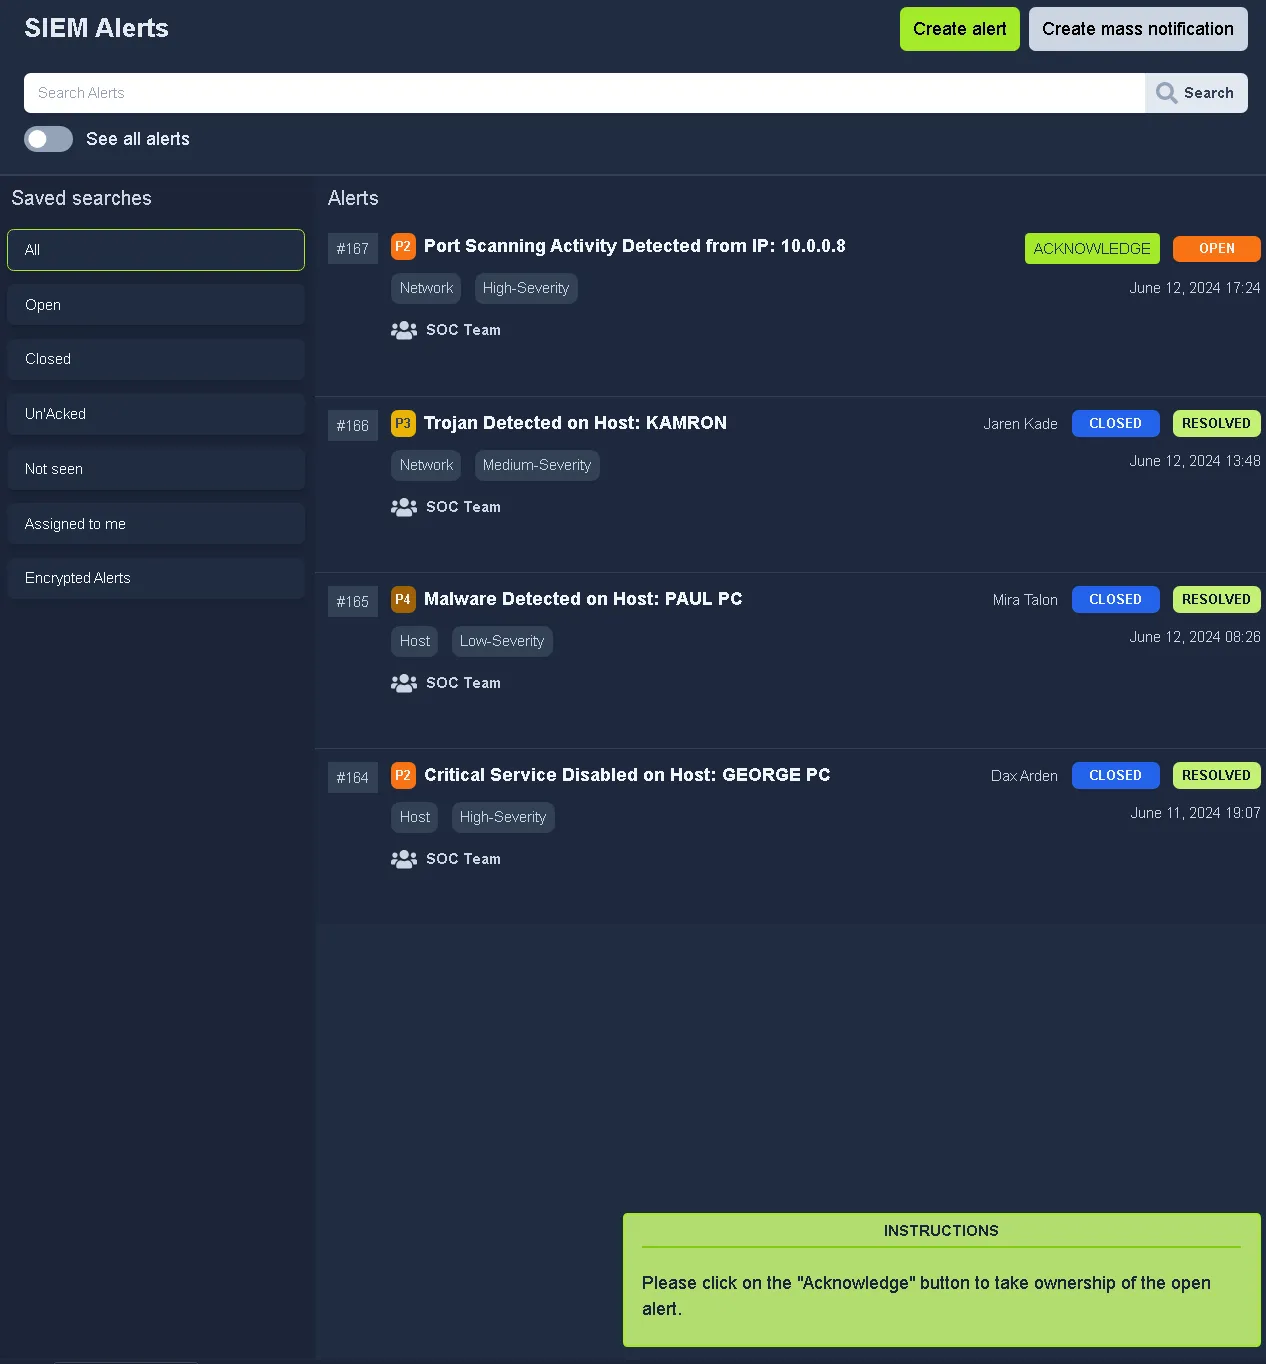Acknowledge the Port Scanning alert
This screenshot has height=1364, width=1266.
1091,249
